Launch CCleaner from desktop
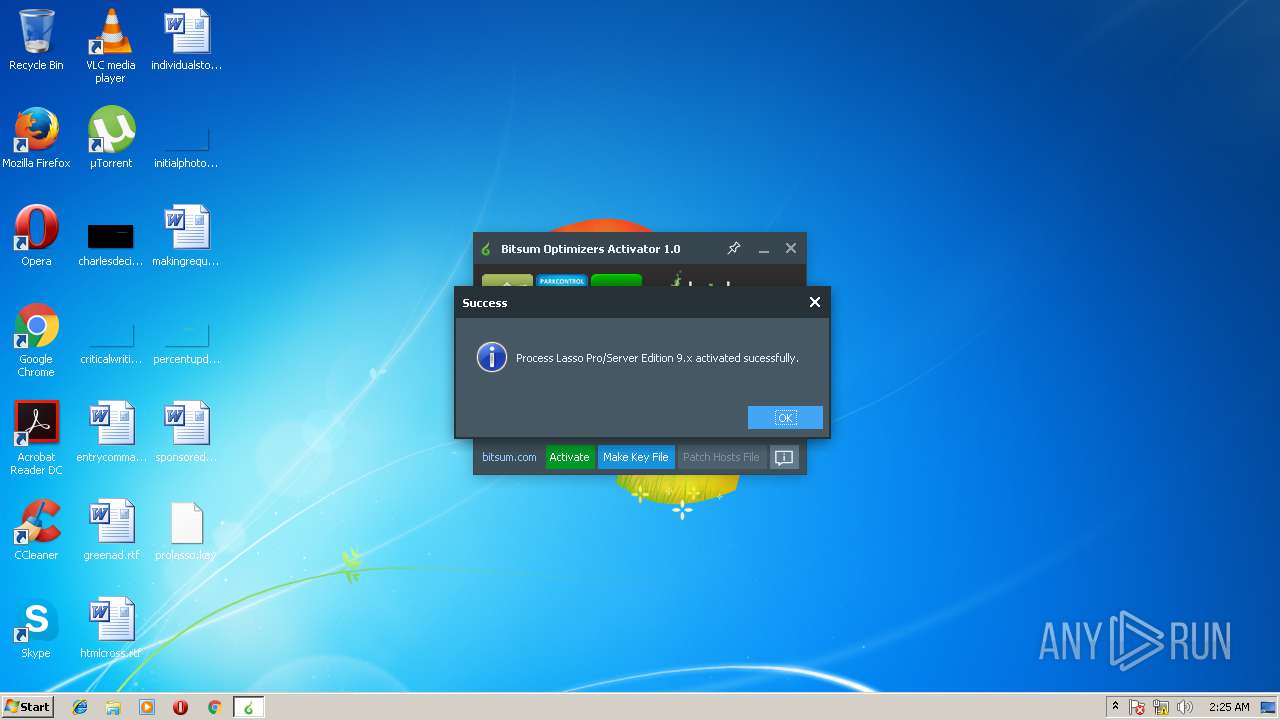This screenshot has width=1280, height=720. coord(36,530)
